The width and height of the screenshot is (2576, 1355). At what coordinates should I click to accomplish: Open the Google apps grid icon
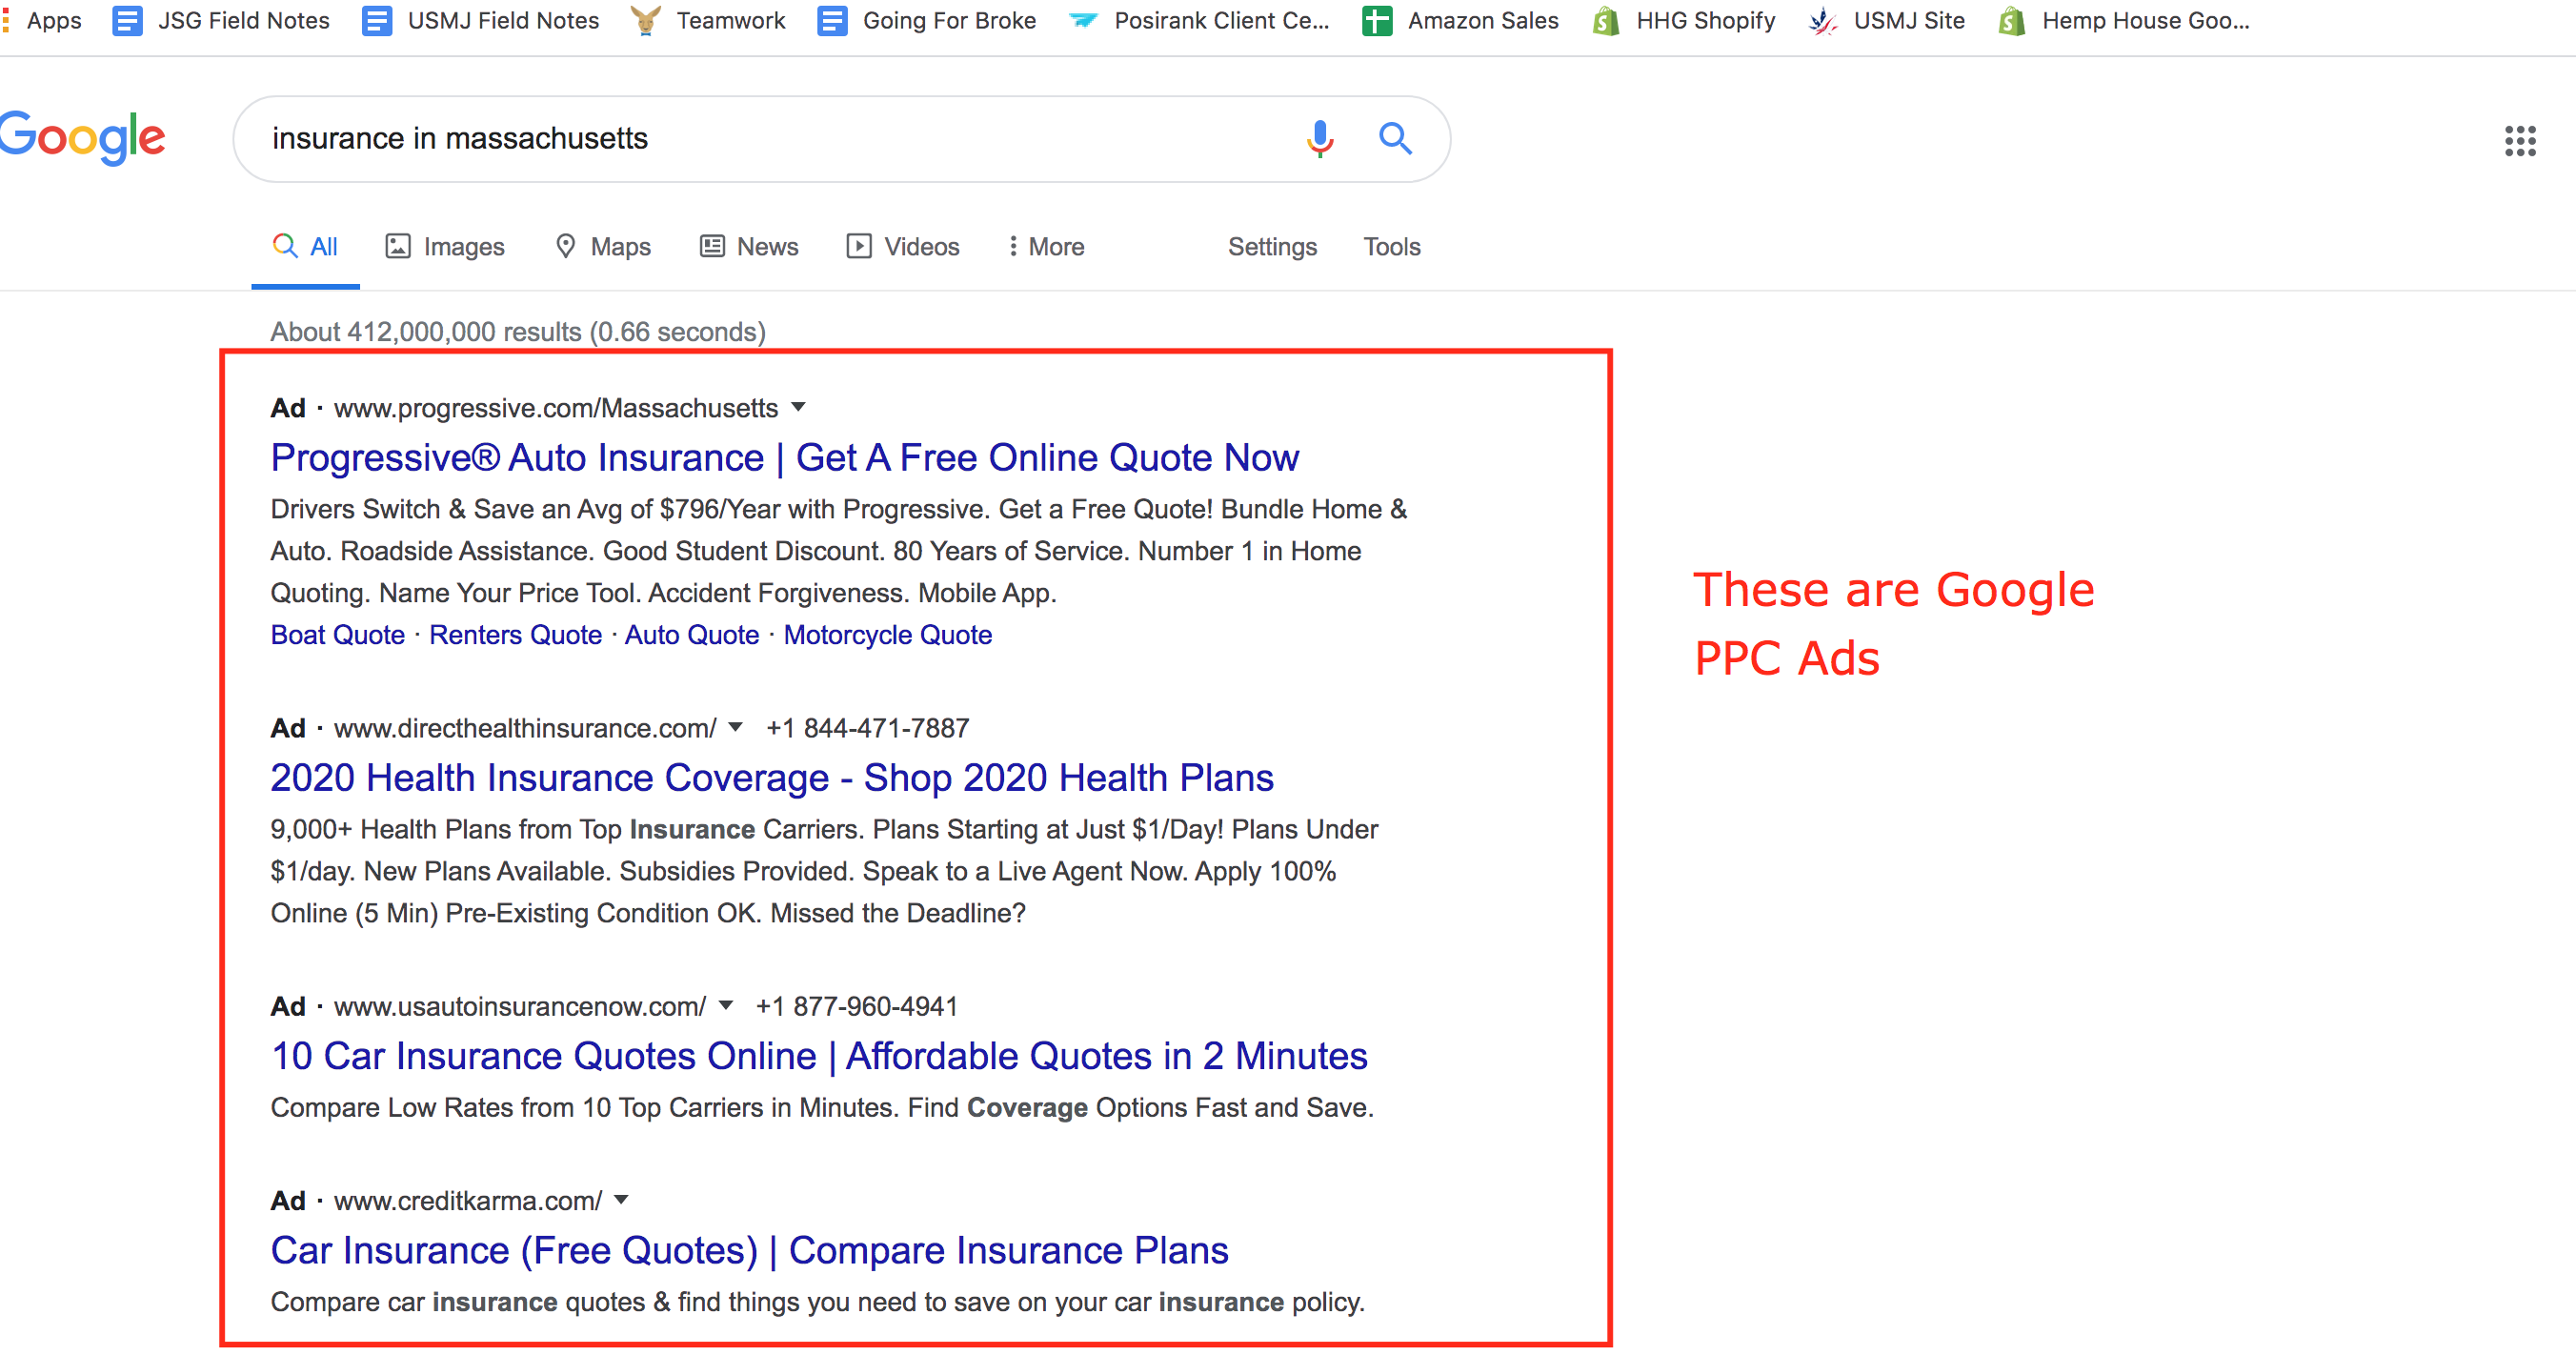point(2519,141)
